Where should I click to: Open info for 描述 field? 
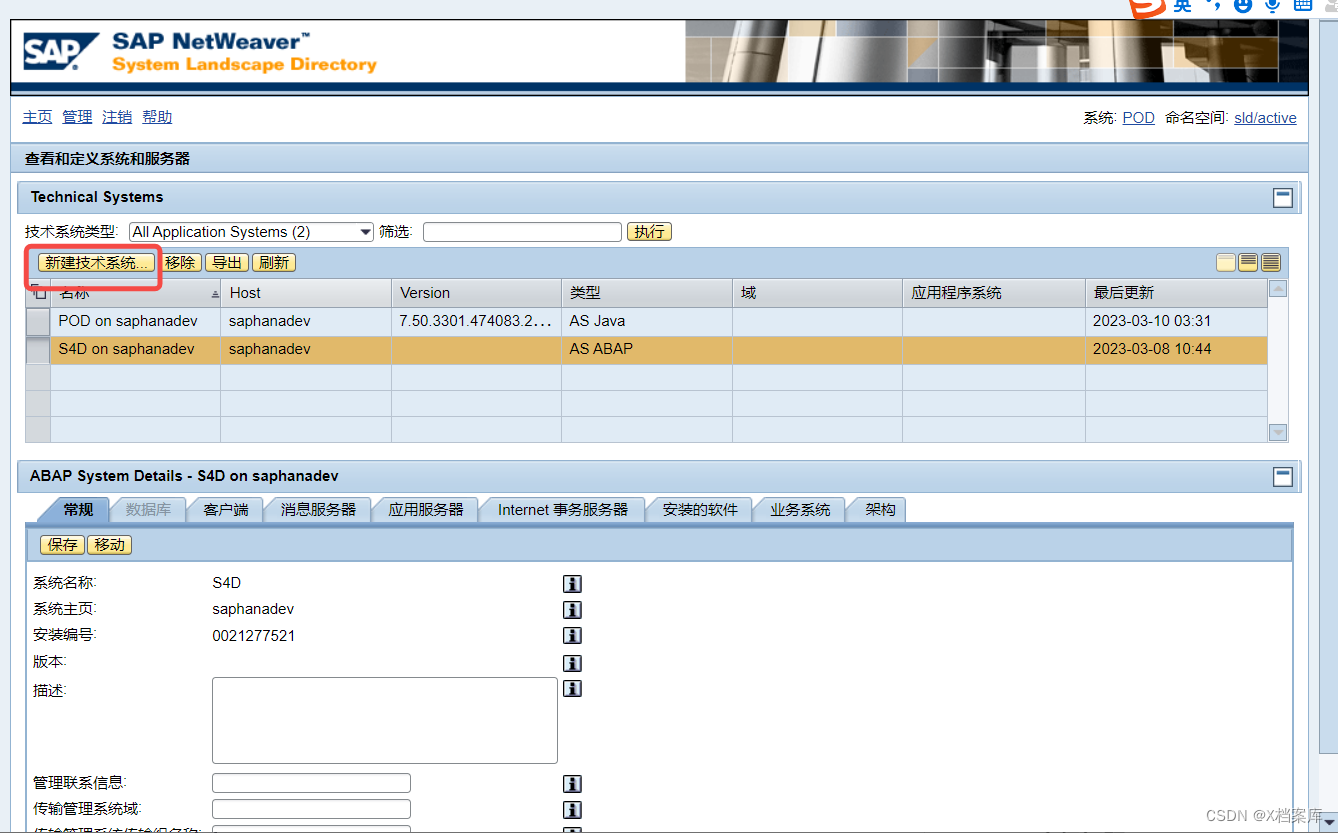pos(572,689)
